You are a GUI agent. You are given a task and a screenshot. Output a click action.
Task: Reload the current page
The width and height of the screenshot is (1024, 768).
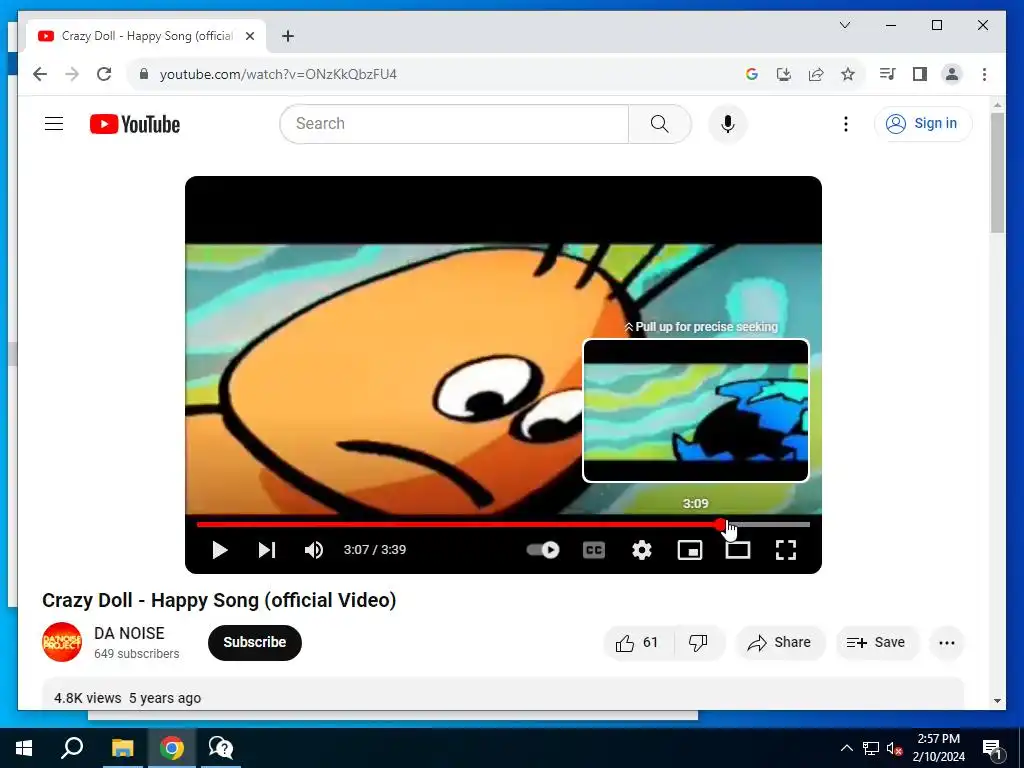pos(104,74)
